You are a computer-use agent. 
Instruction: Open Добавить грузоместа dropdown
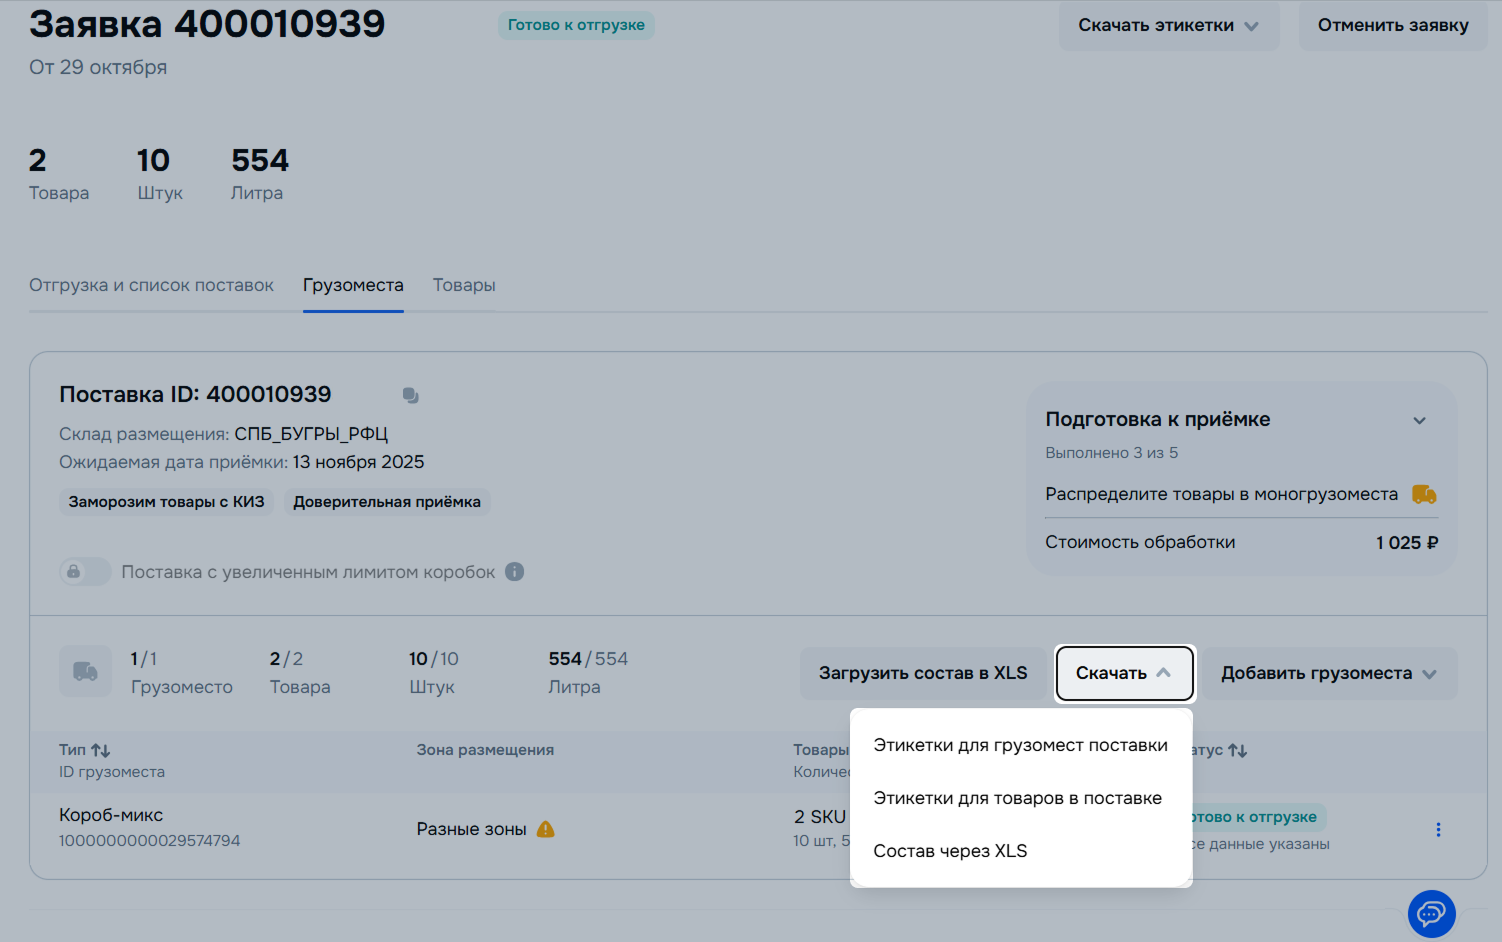pyautogui.click(x=1328, y=673)
